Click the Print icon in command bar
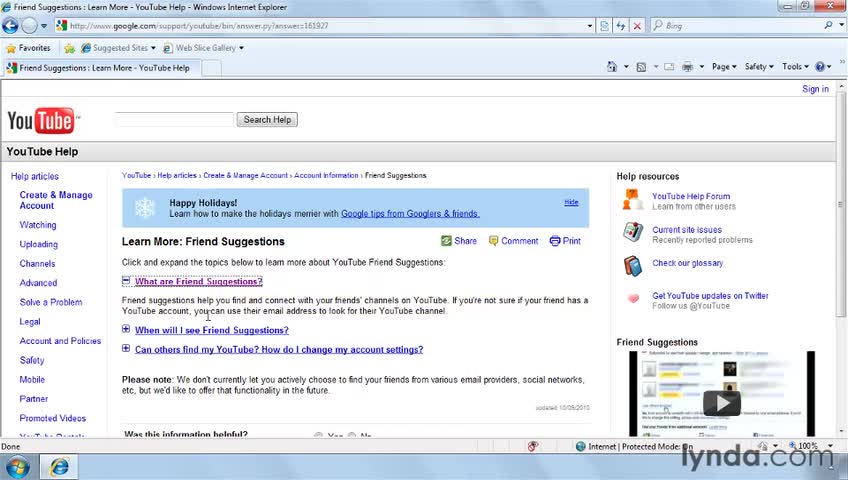 (687, 67)
